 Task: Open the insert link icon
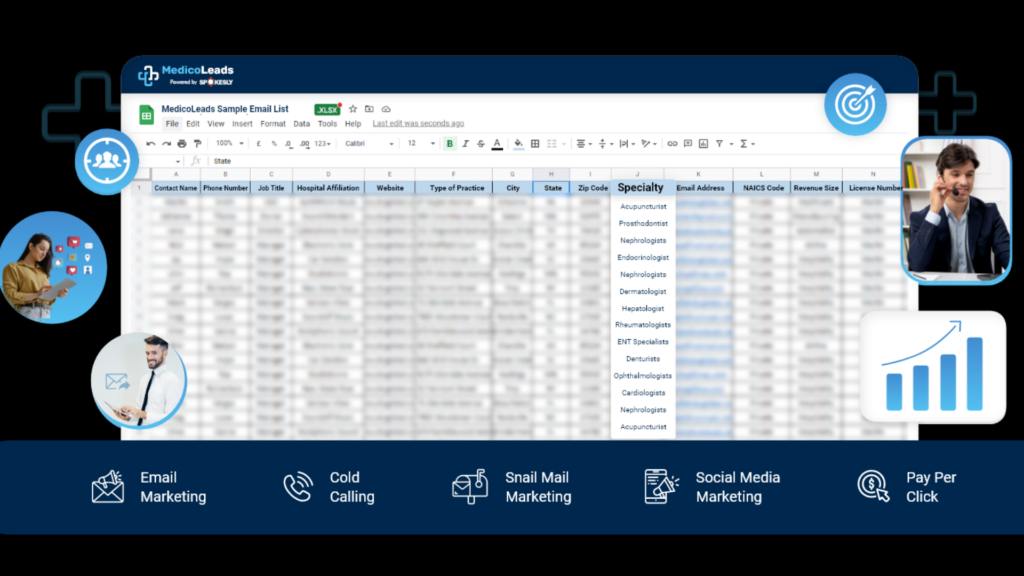pos(671,143)
